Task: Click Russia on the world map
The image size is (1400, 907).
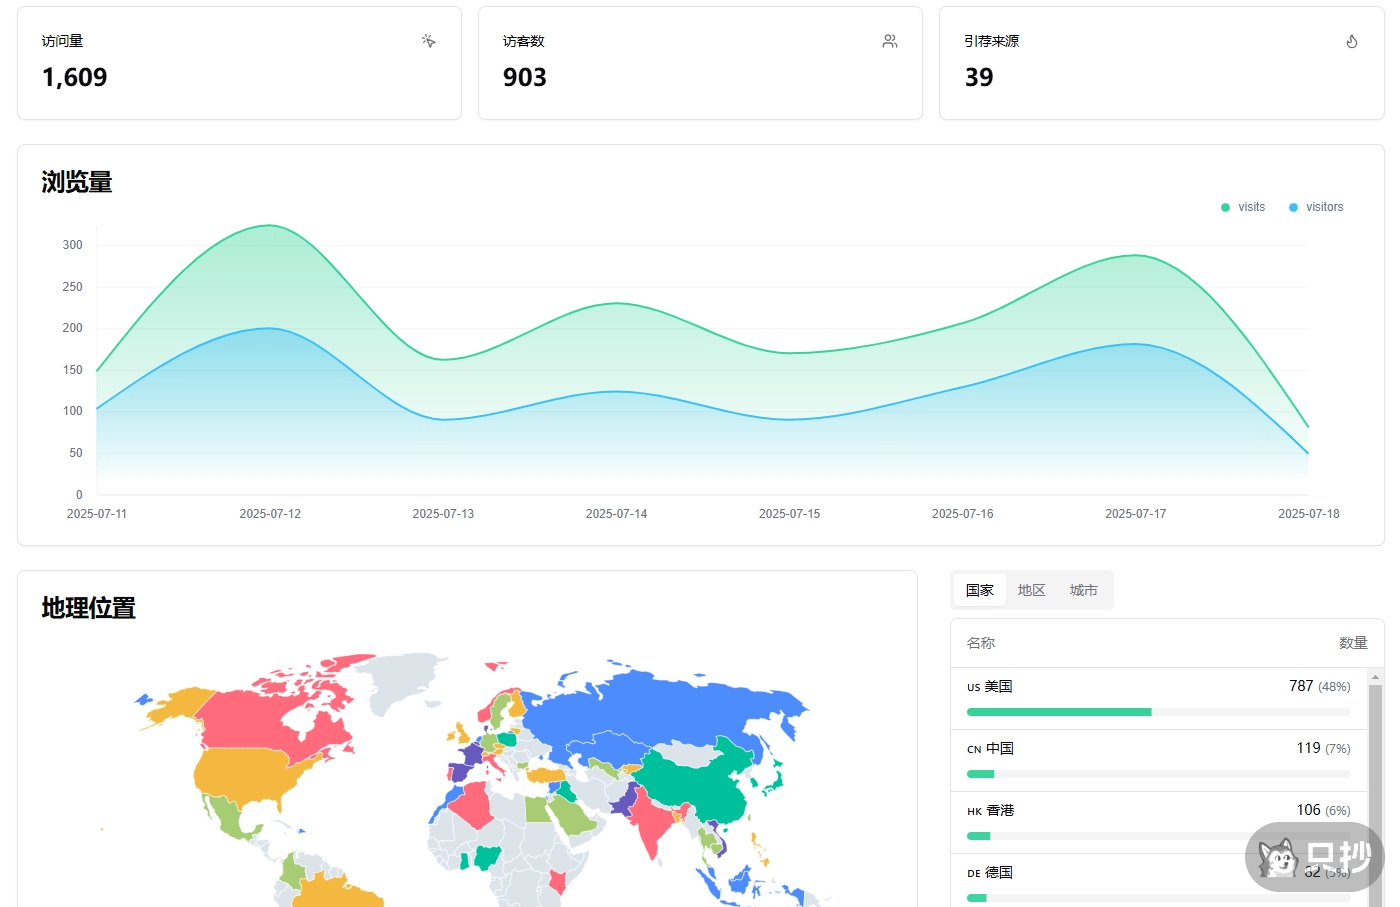Action: (x=660, y=705)
